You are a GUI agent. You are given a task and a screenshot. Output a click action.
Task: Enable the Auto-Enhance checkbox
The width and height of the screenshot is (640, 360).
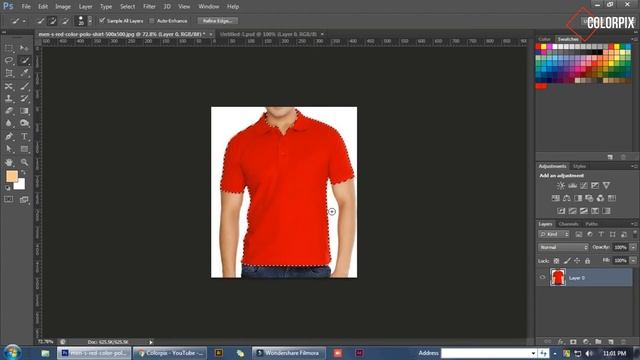pyautogui.click(x=152, y=21)
